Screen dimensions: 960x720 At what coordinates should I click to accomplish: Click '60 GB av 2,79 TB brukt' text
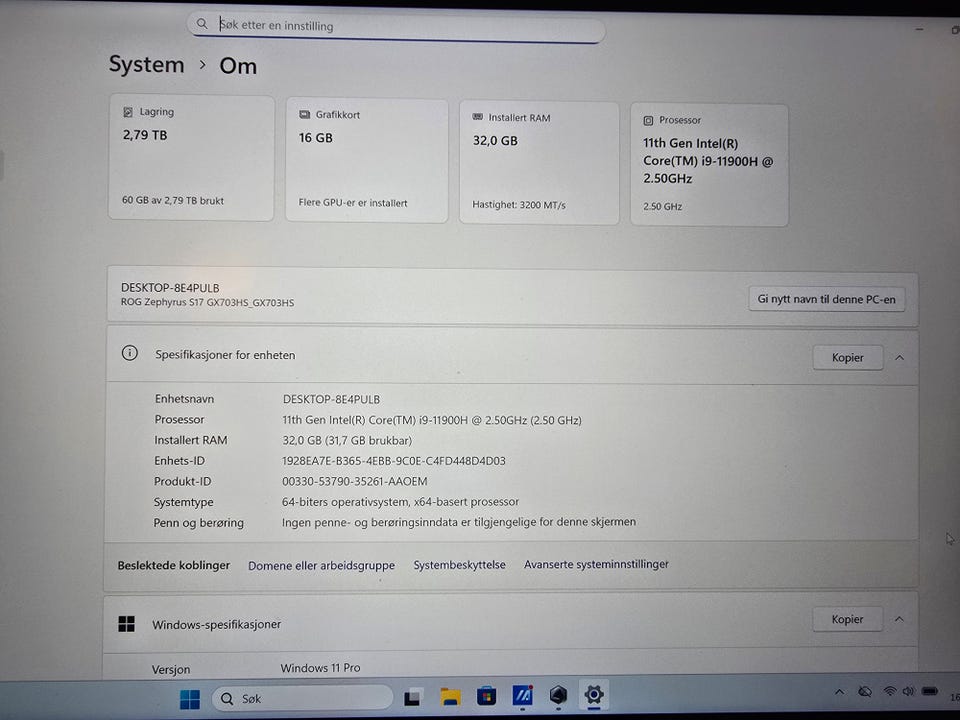tap(173, 200)
